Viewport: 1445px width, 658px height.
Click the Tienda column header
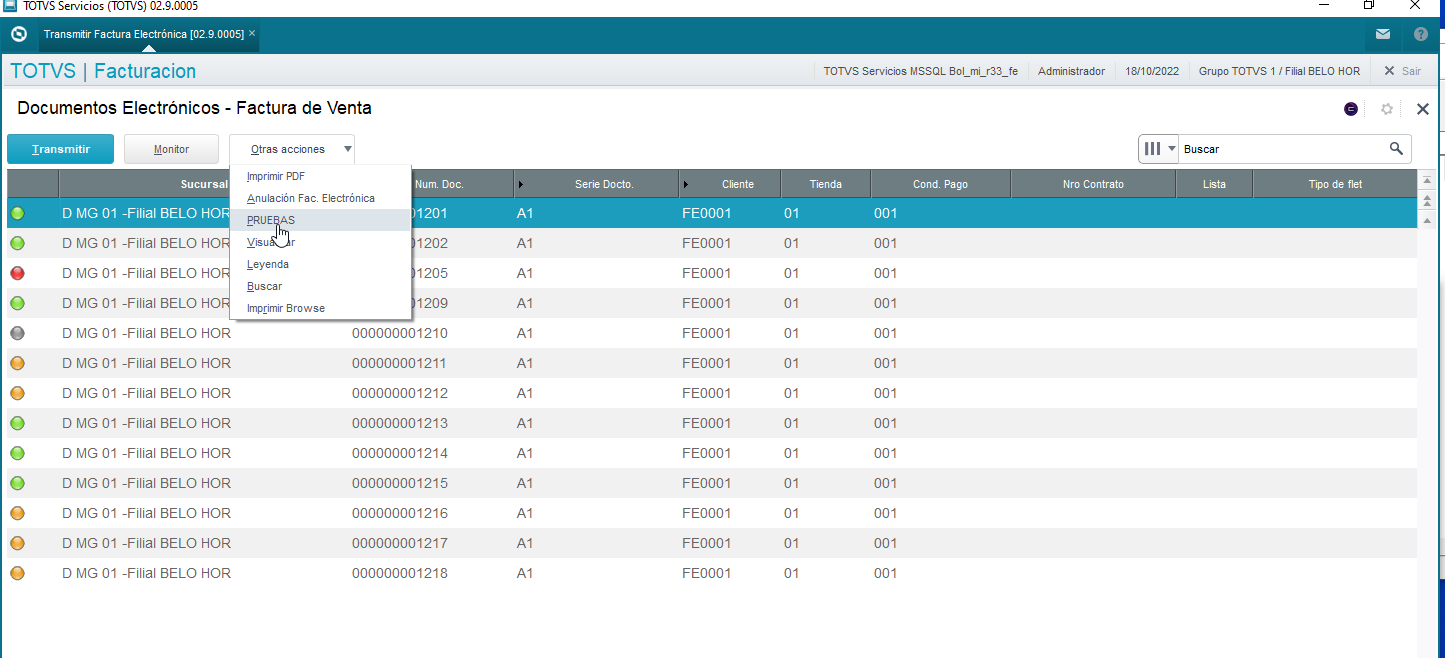point(825,184)
